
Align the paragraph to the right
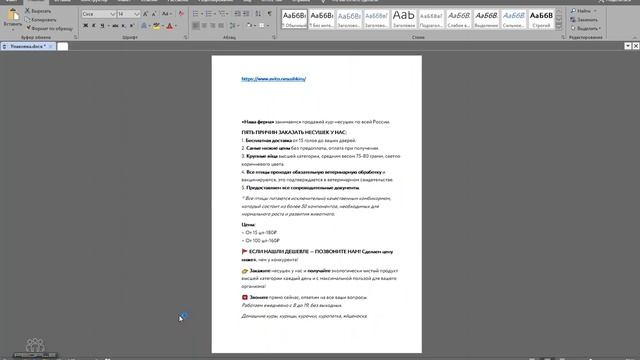tap(213, 26)
